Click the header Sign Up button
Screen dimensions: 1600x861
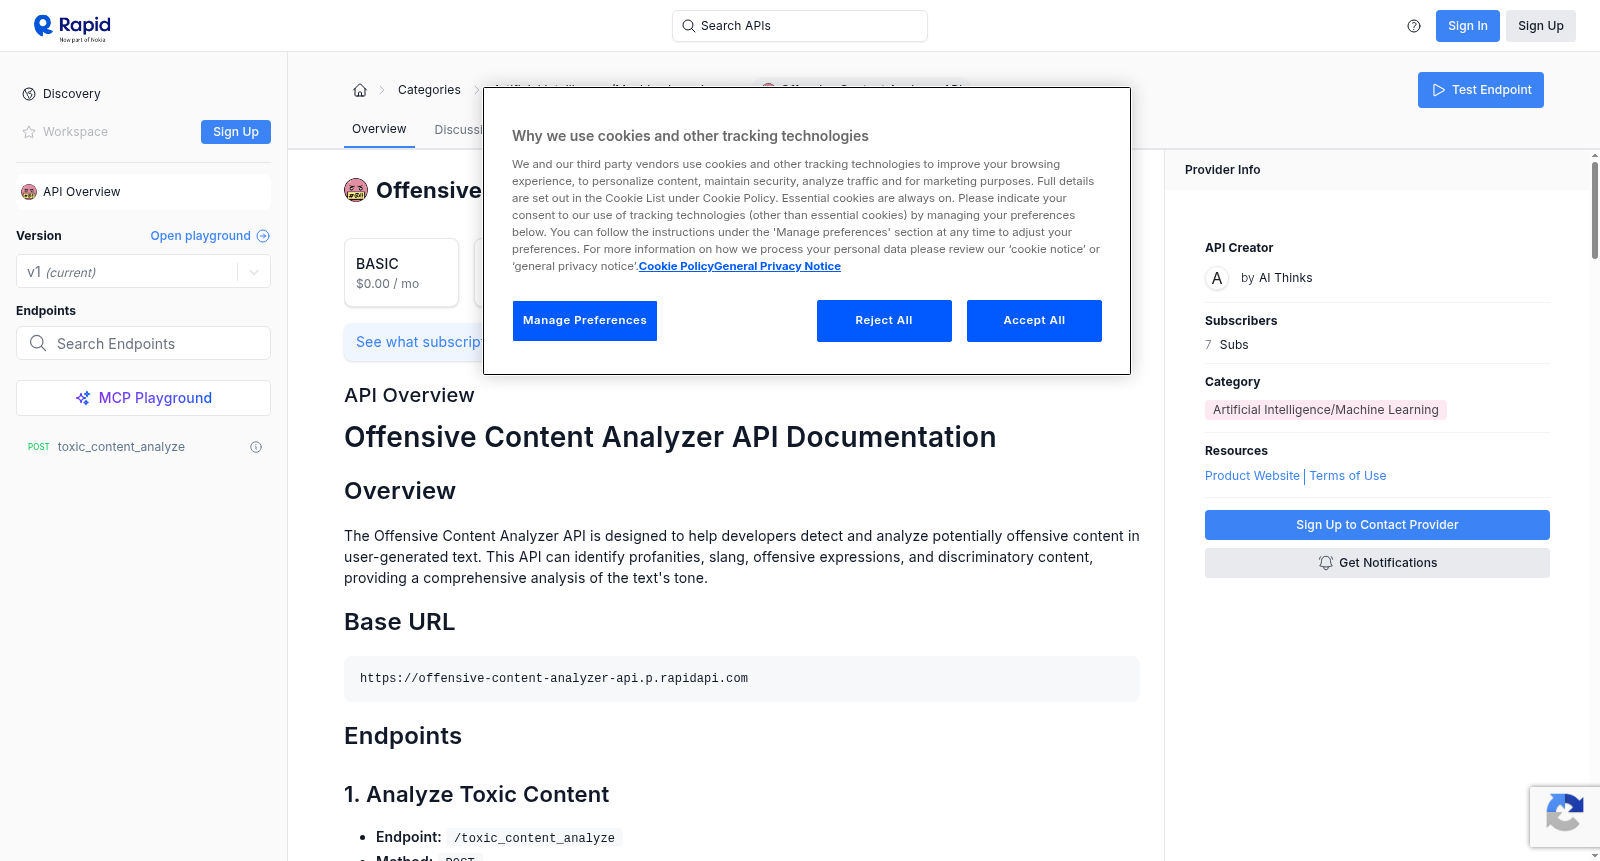(x=1540, y=26)
